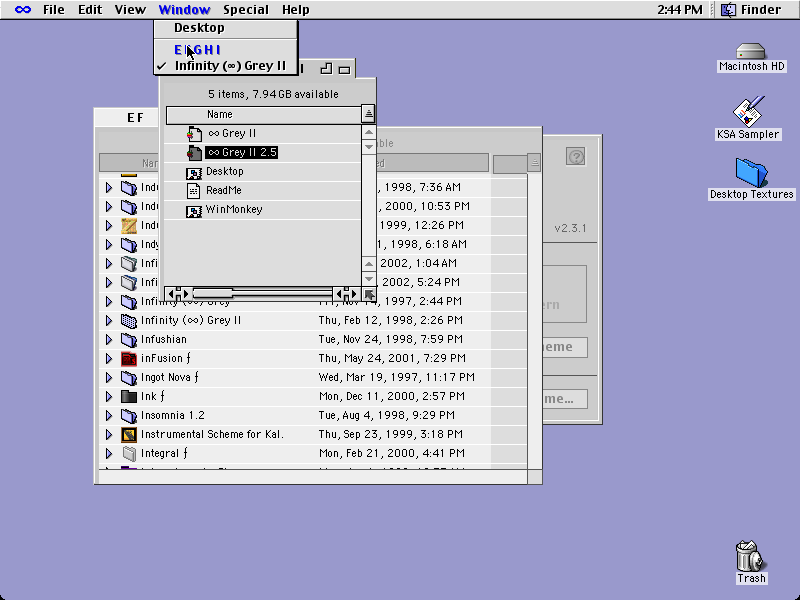
Task: Click the Insomnia 1.2 folder icon
Action: (x=129, y=415)
